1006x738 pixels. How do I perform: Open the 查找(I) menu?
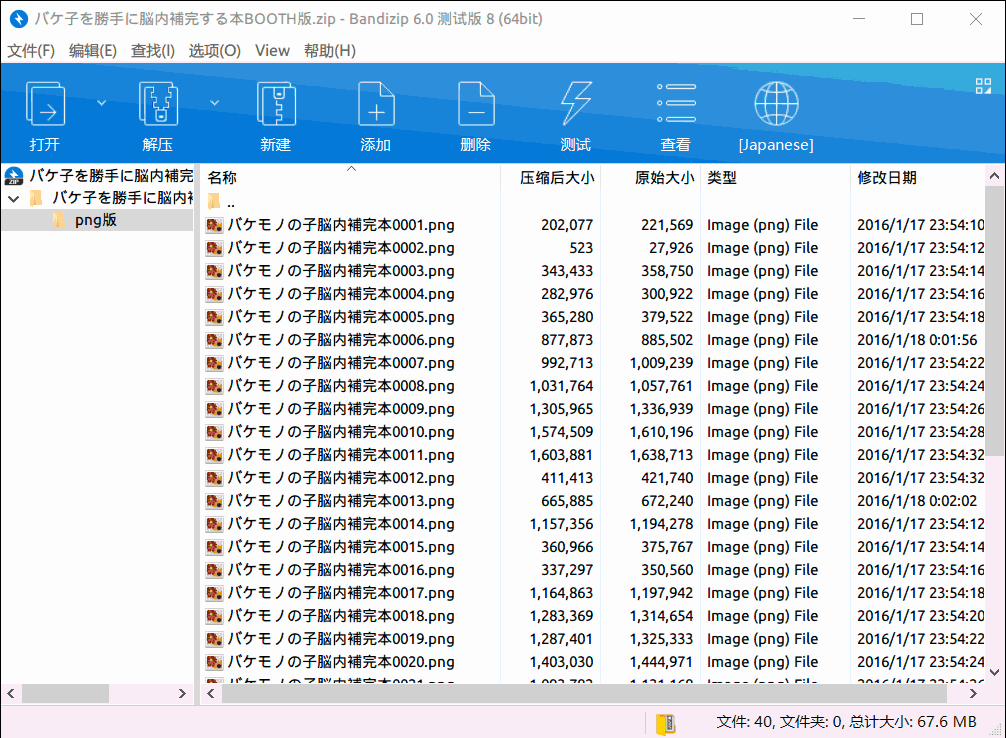(x=153, y=51)
